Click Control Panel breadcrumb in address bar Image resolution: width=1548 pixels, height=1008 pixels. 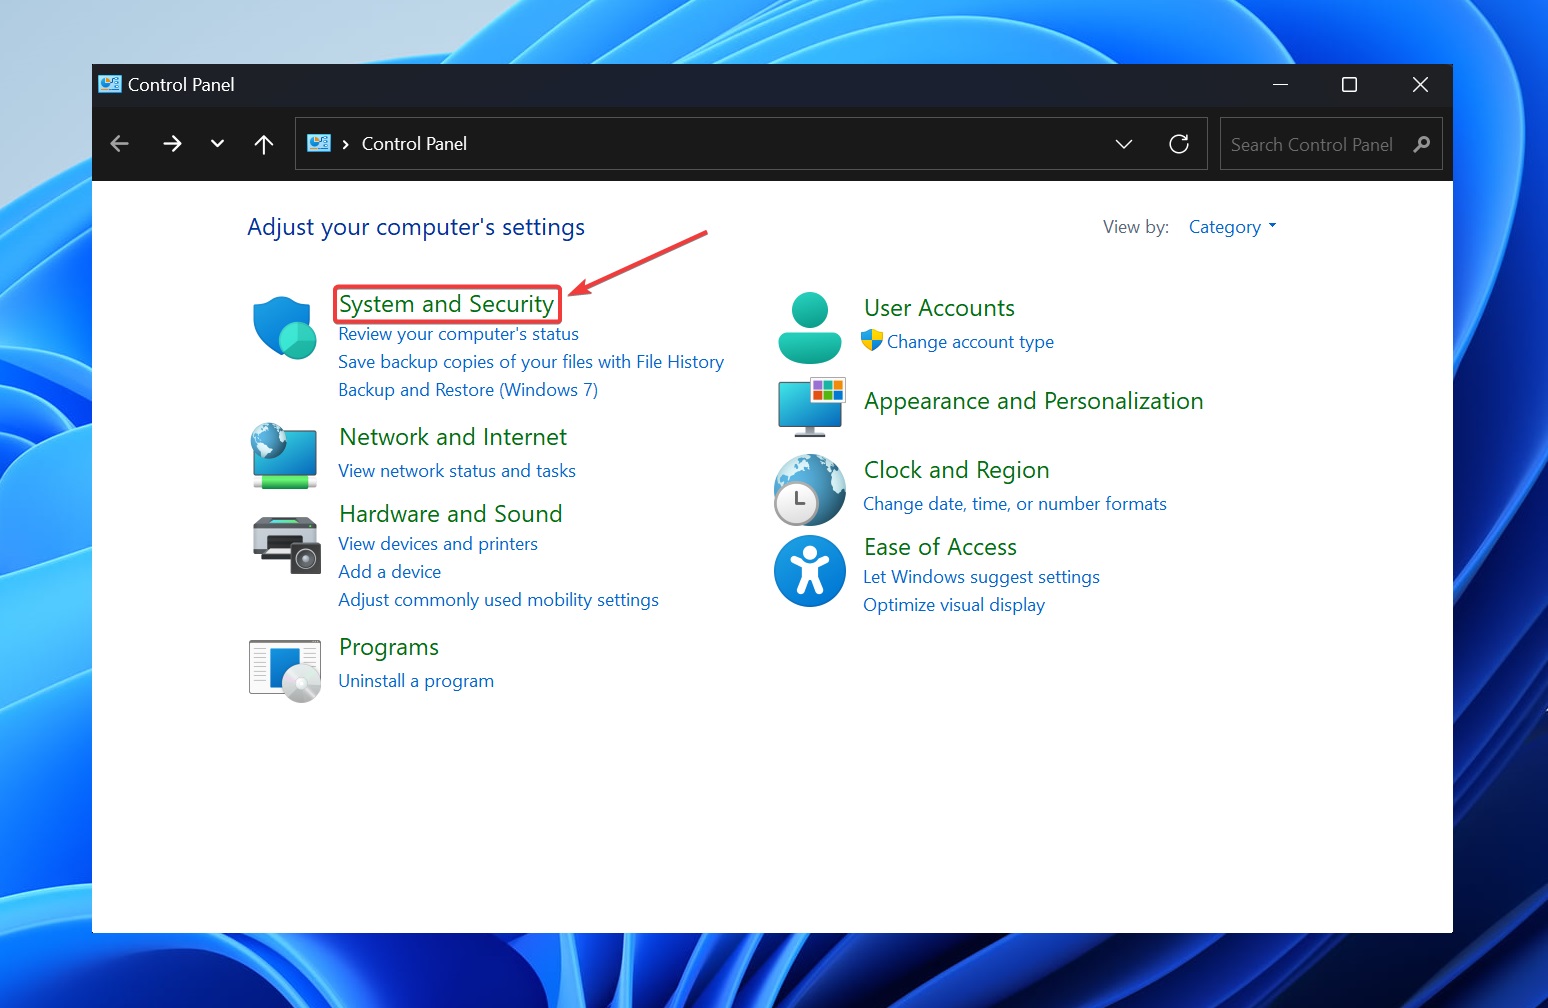pyautogui.click(x=414, y=144)
